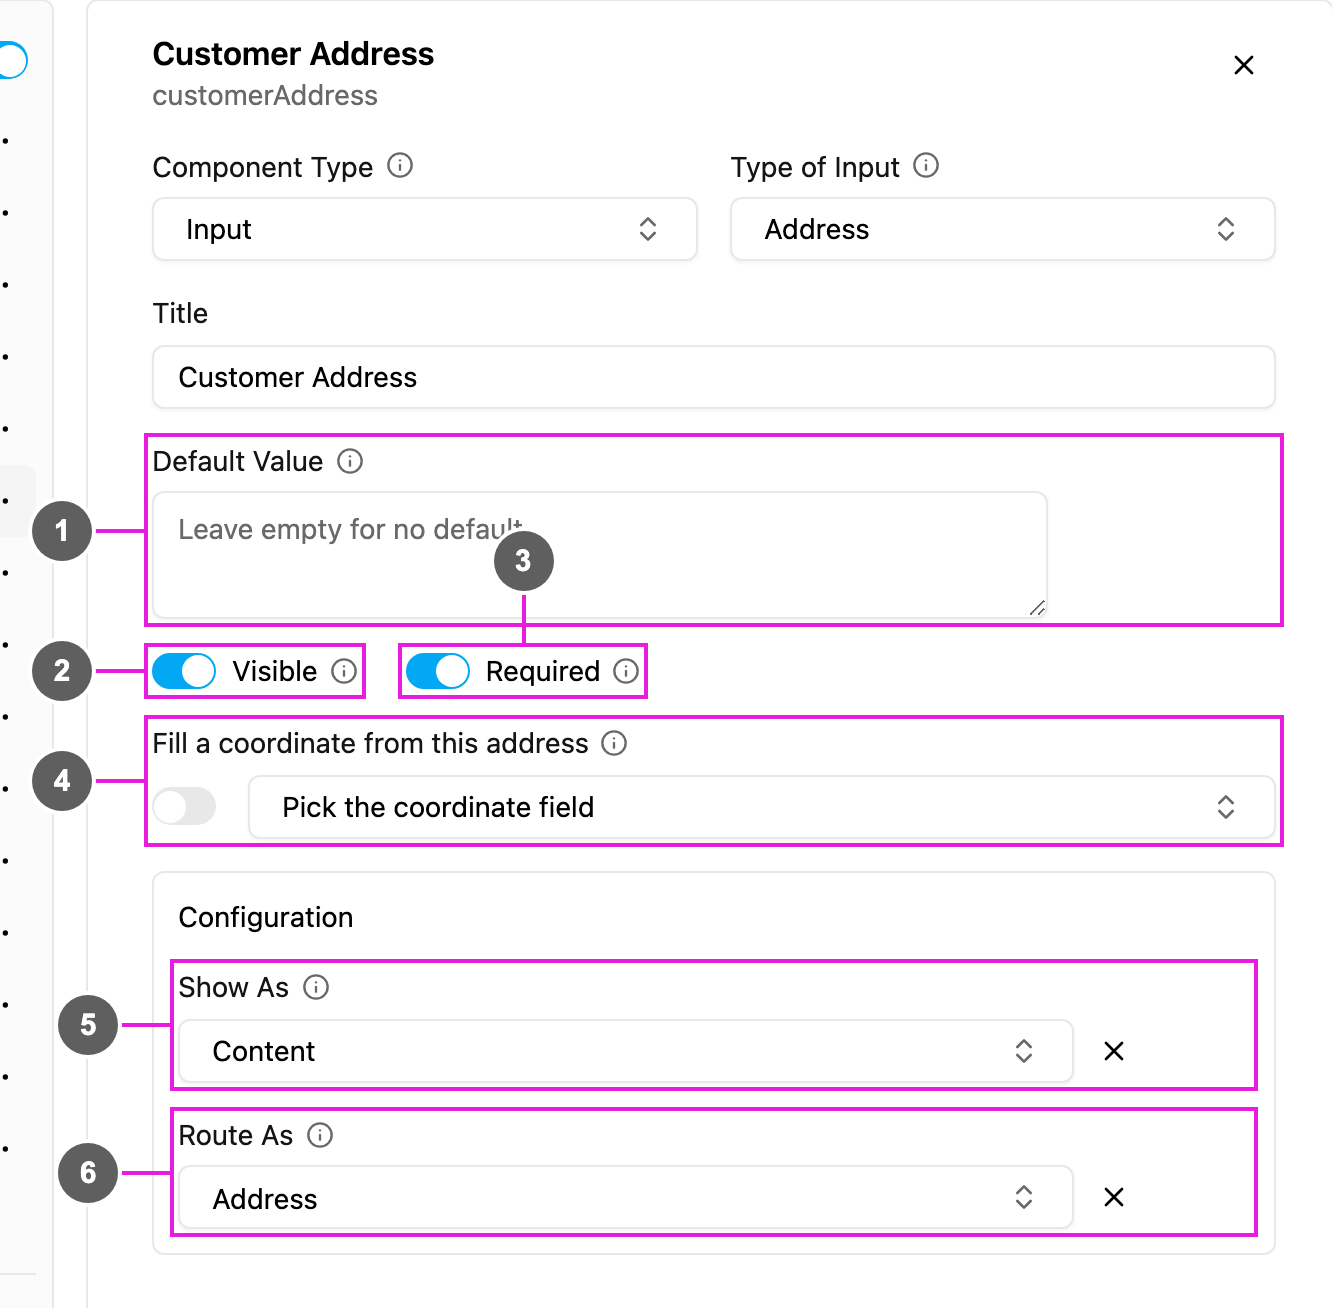Click the customerAddress field key text
Viewport: 1332px width, 1308px height.
coord(265,96)
